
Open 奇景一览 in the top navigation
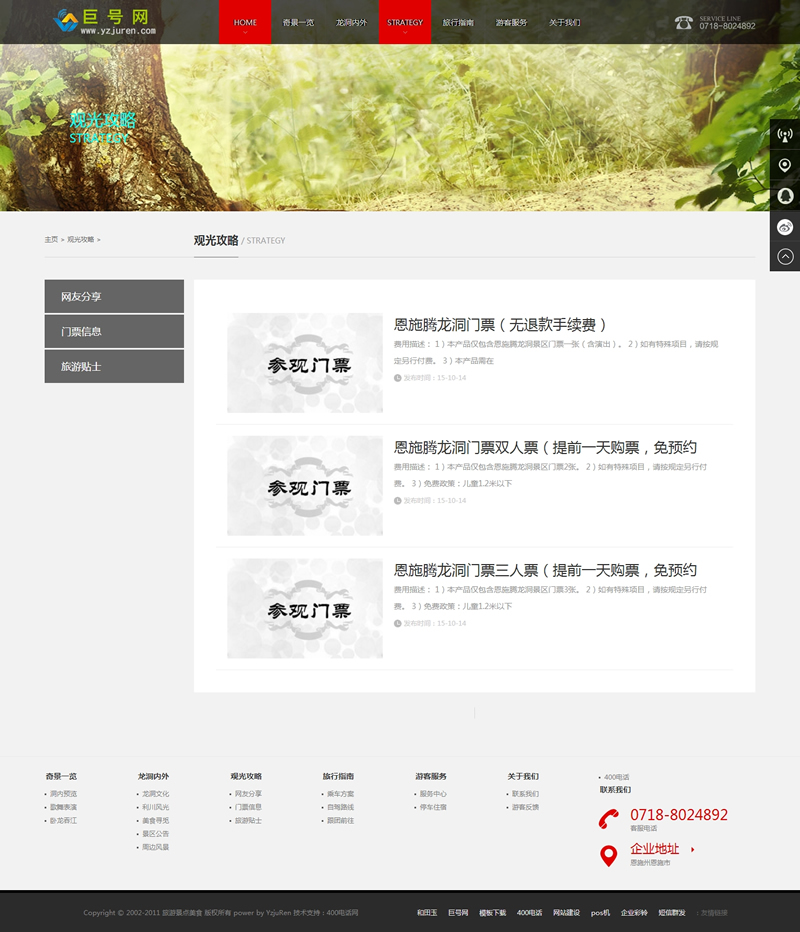[298, 22]
